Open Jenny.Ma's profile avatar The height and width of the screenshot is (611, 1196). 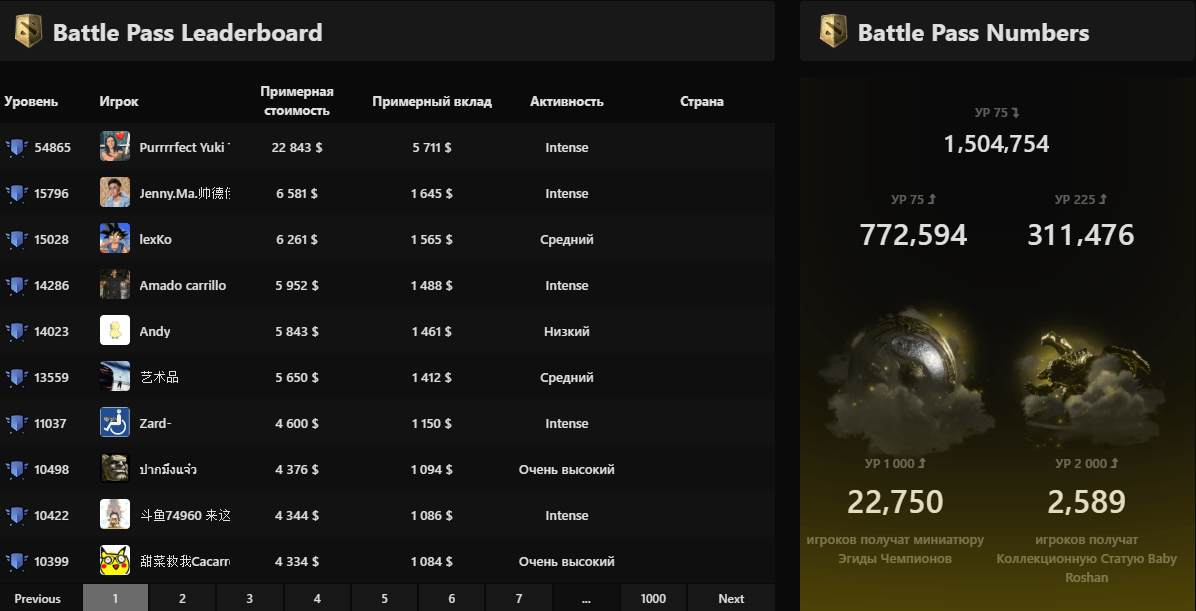click(x=115, y=193)
